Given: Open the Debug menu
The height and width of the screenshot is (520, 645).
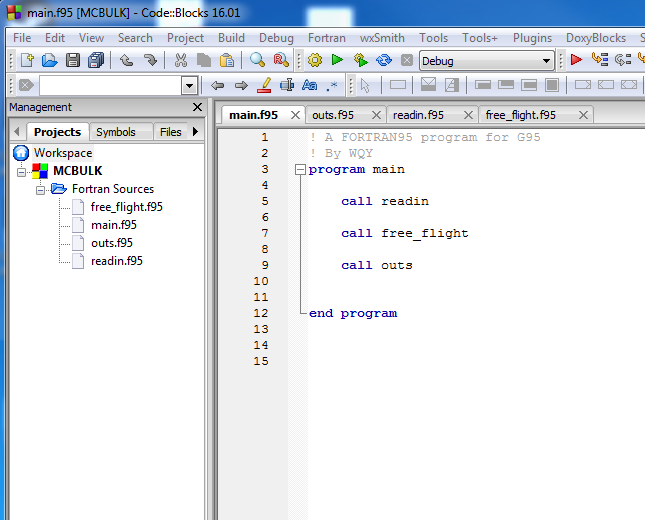Looking at the screenshot, I should pos(276,38).
